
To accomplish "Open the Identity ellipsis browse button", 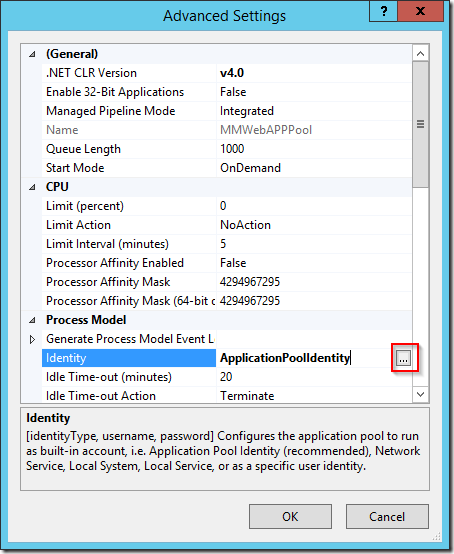I will [x=403, y=358].
